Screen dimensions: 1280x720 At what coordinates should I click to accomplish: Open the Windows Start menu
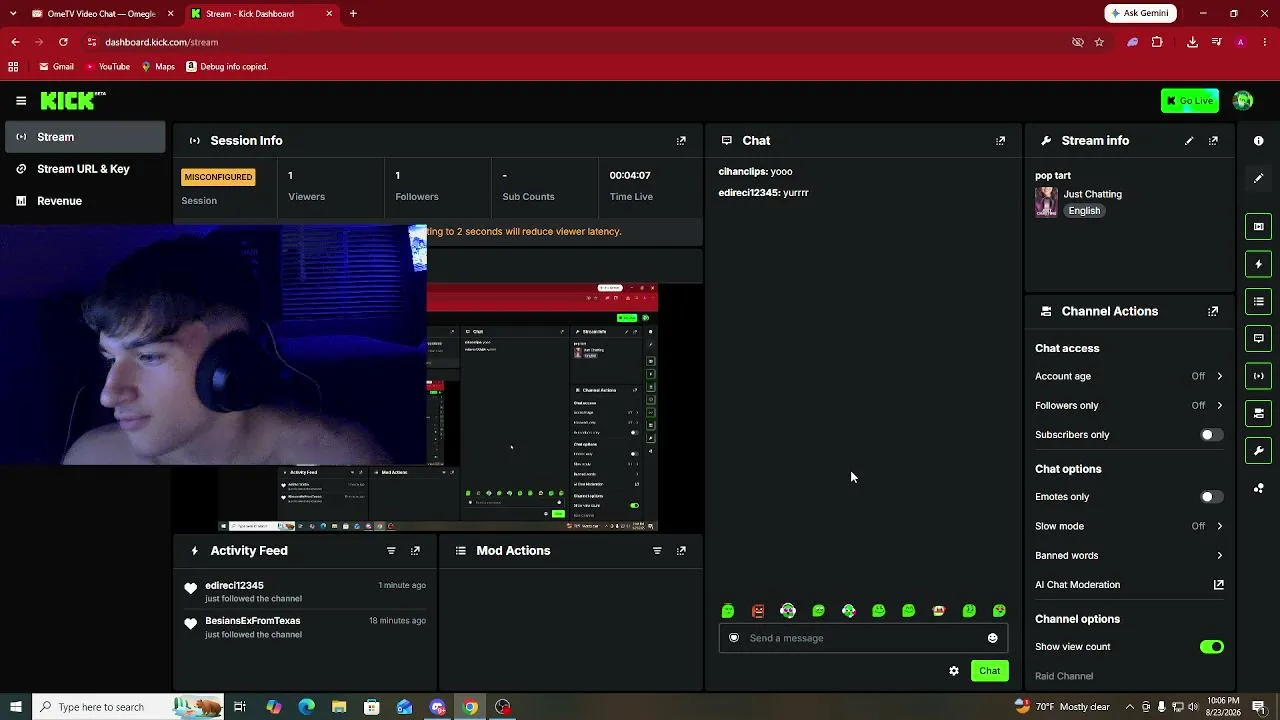point(15,707)
